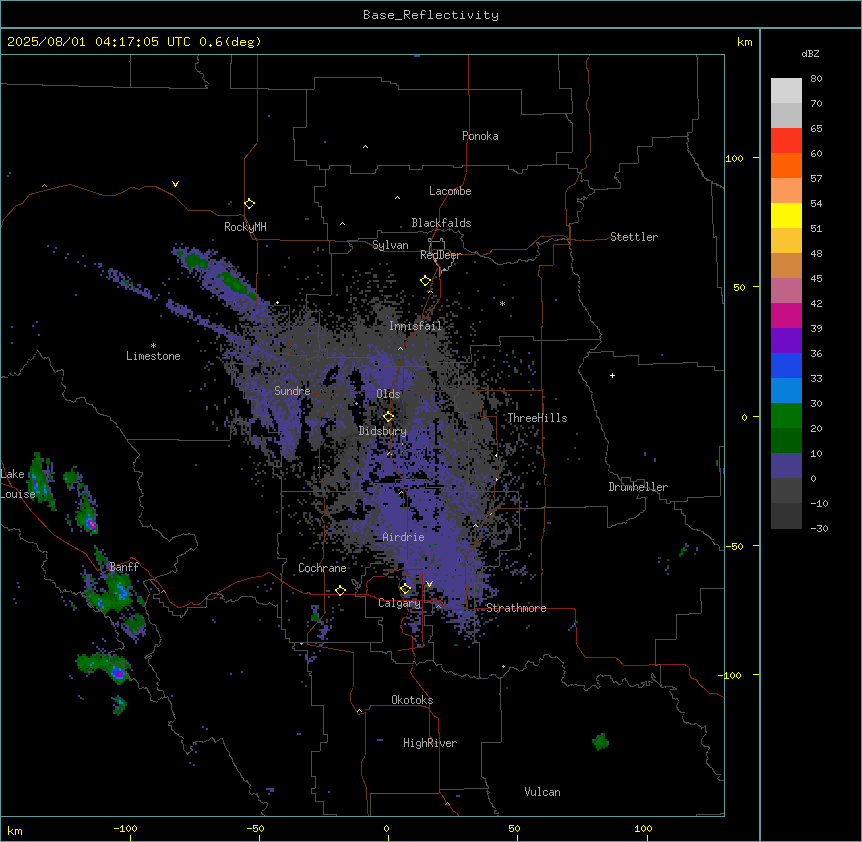
Task: Click the Olds town label
Action: click(388, 394)
